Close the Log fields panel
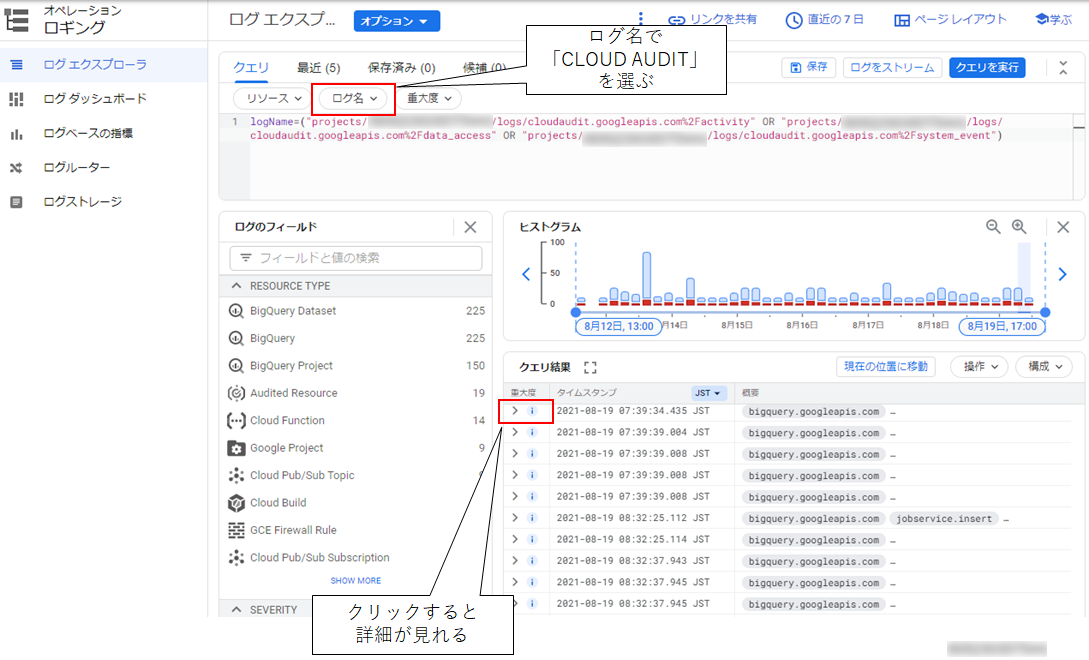 click(470, 227)
